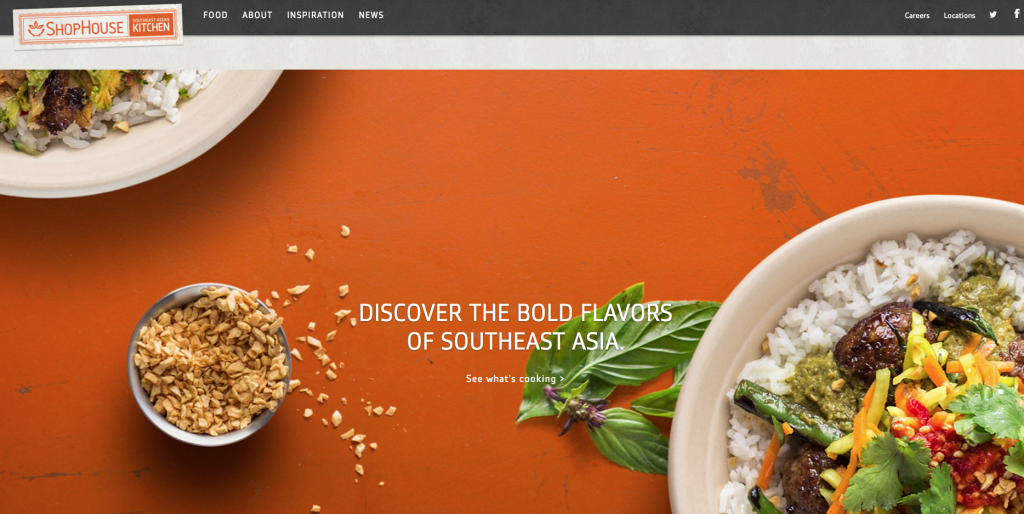
Task: Click the bowl of chopped peanuts
Action: (x=209, y=364)
